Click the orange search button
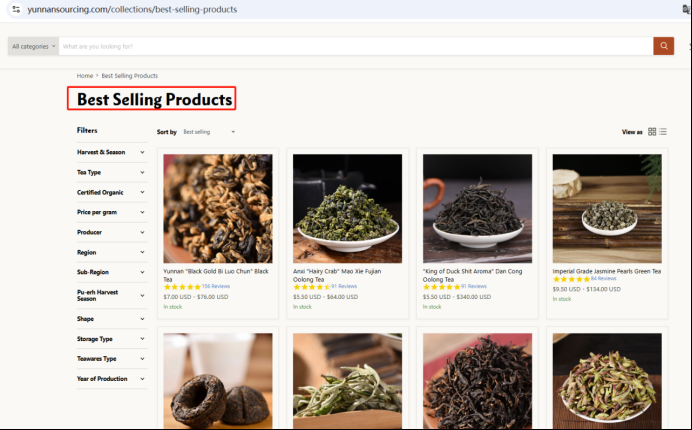The width and height of the screenshot is (692, 430). pos(663,46)
